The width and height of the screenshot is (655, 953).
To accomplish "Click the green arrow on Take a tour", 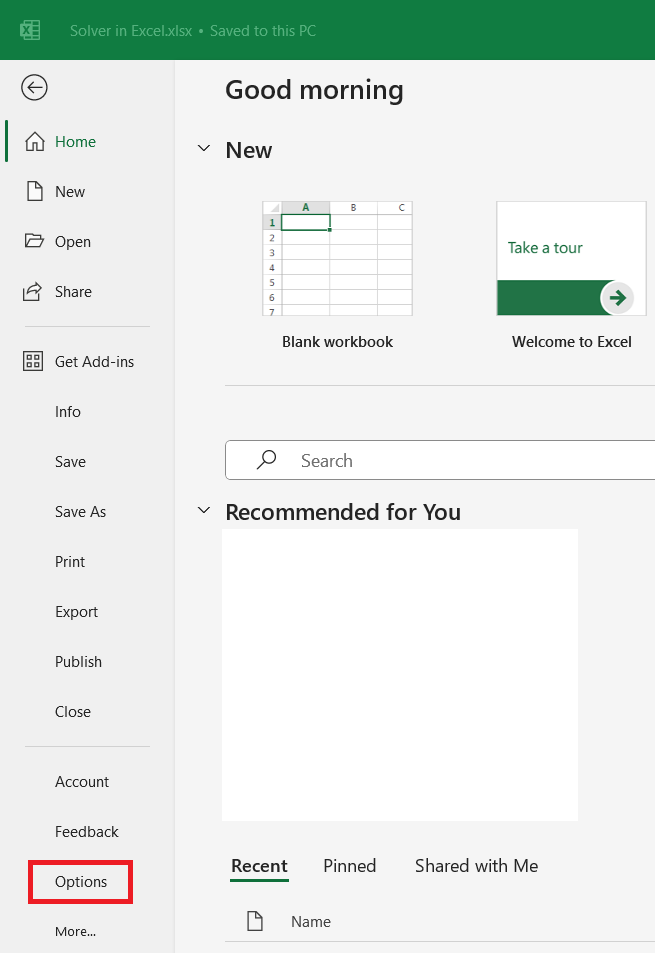I will click(x=617, y=298).
